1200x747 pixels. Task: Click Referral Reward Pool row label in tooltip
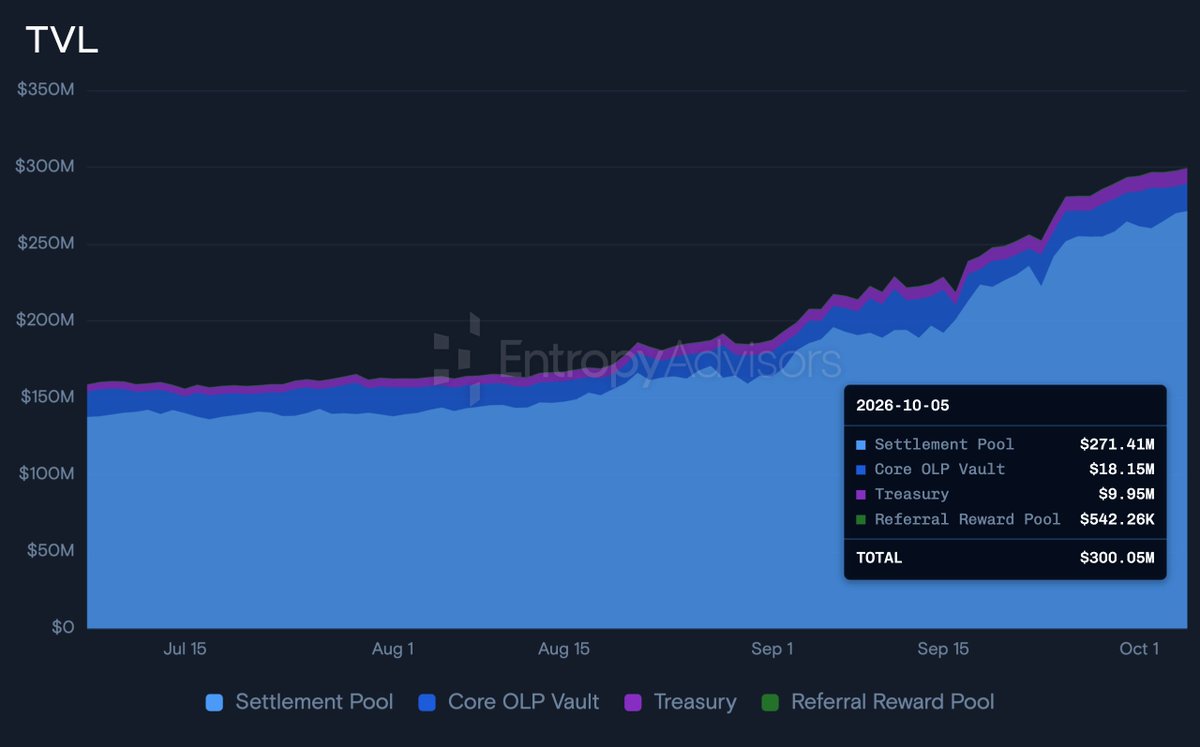[x=968, y=519]
